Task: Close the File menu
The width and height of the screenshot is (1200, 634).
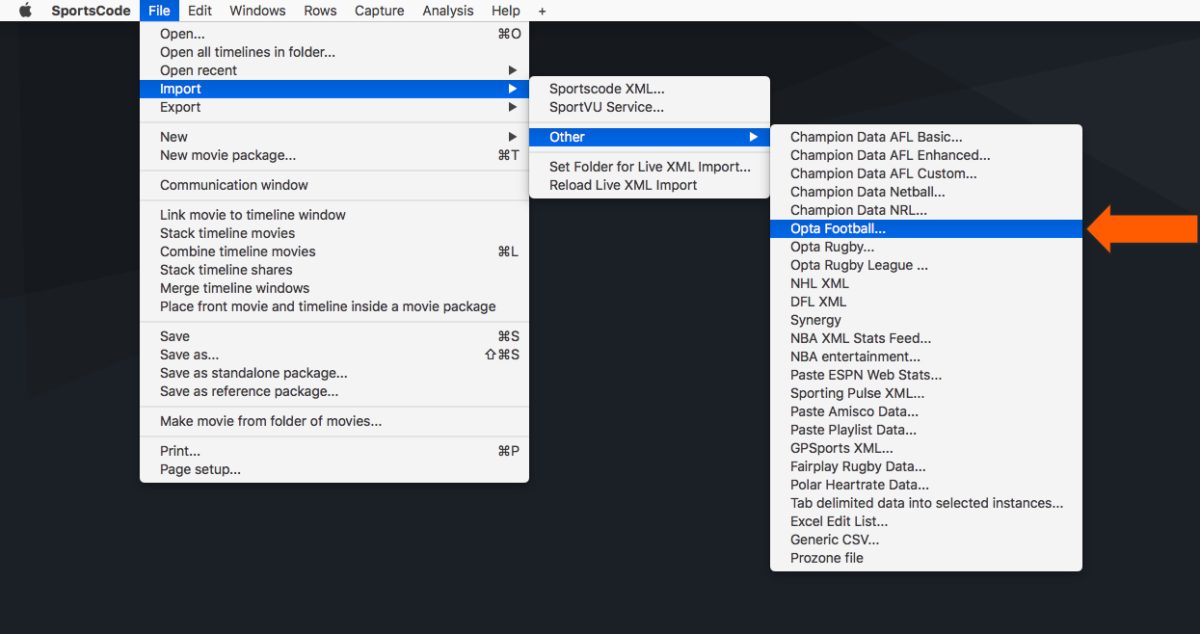Action: point(160,11)
